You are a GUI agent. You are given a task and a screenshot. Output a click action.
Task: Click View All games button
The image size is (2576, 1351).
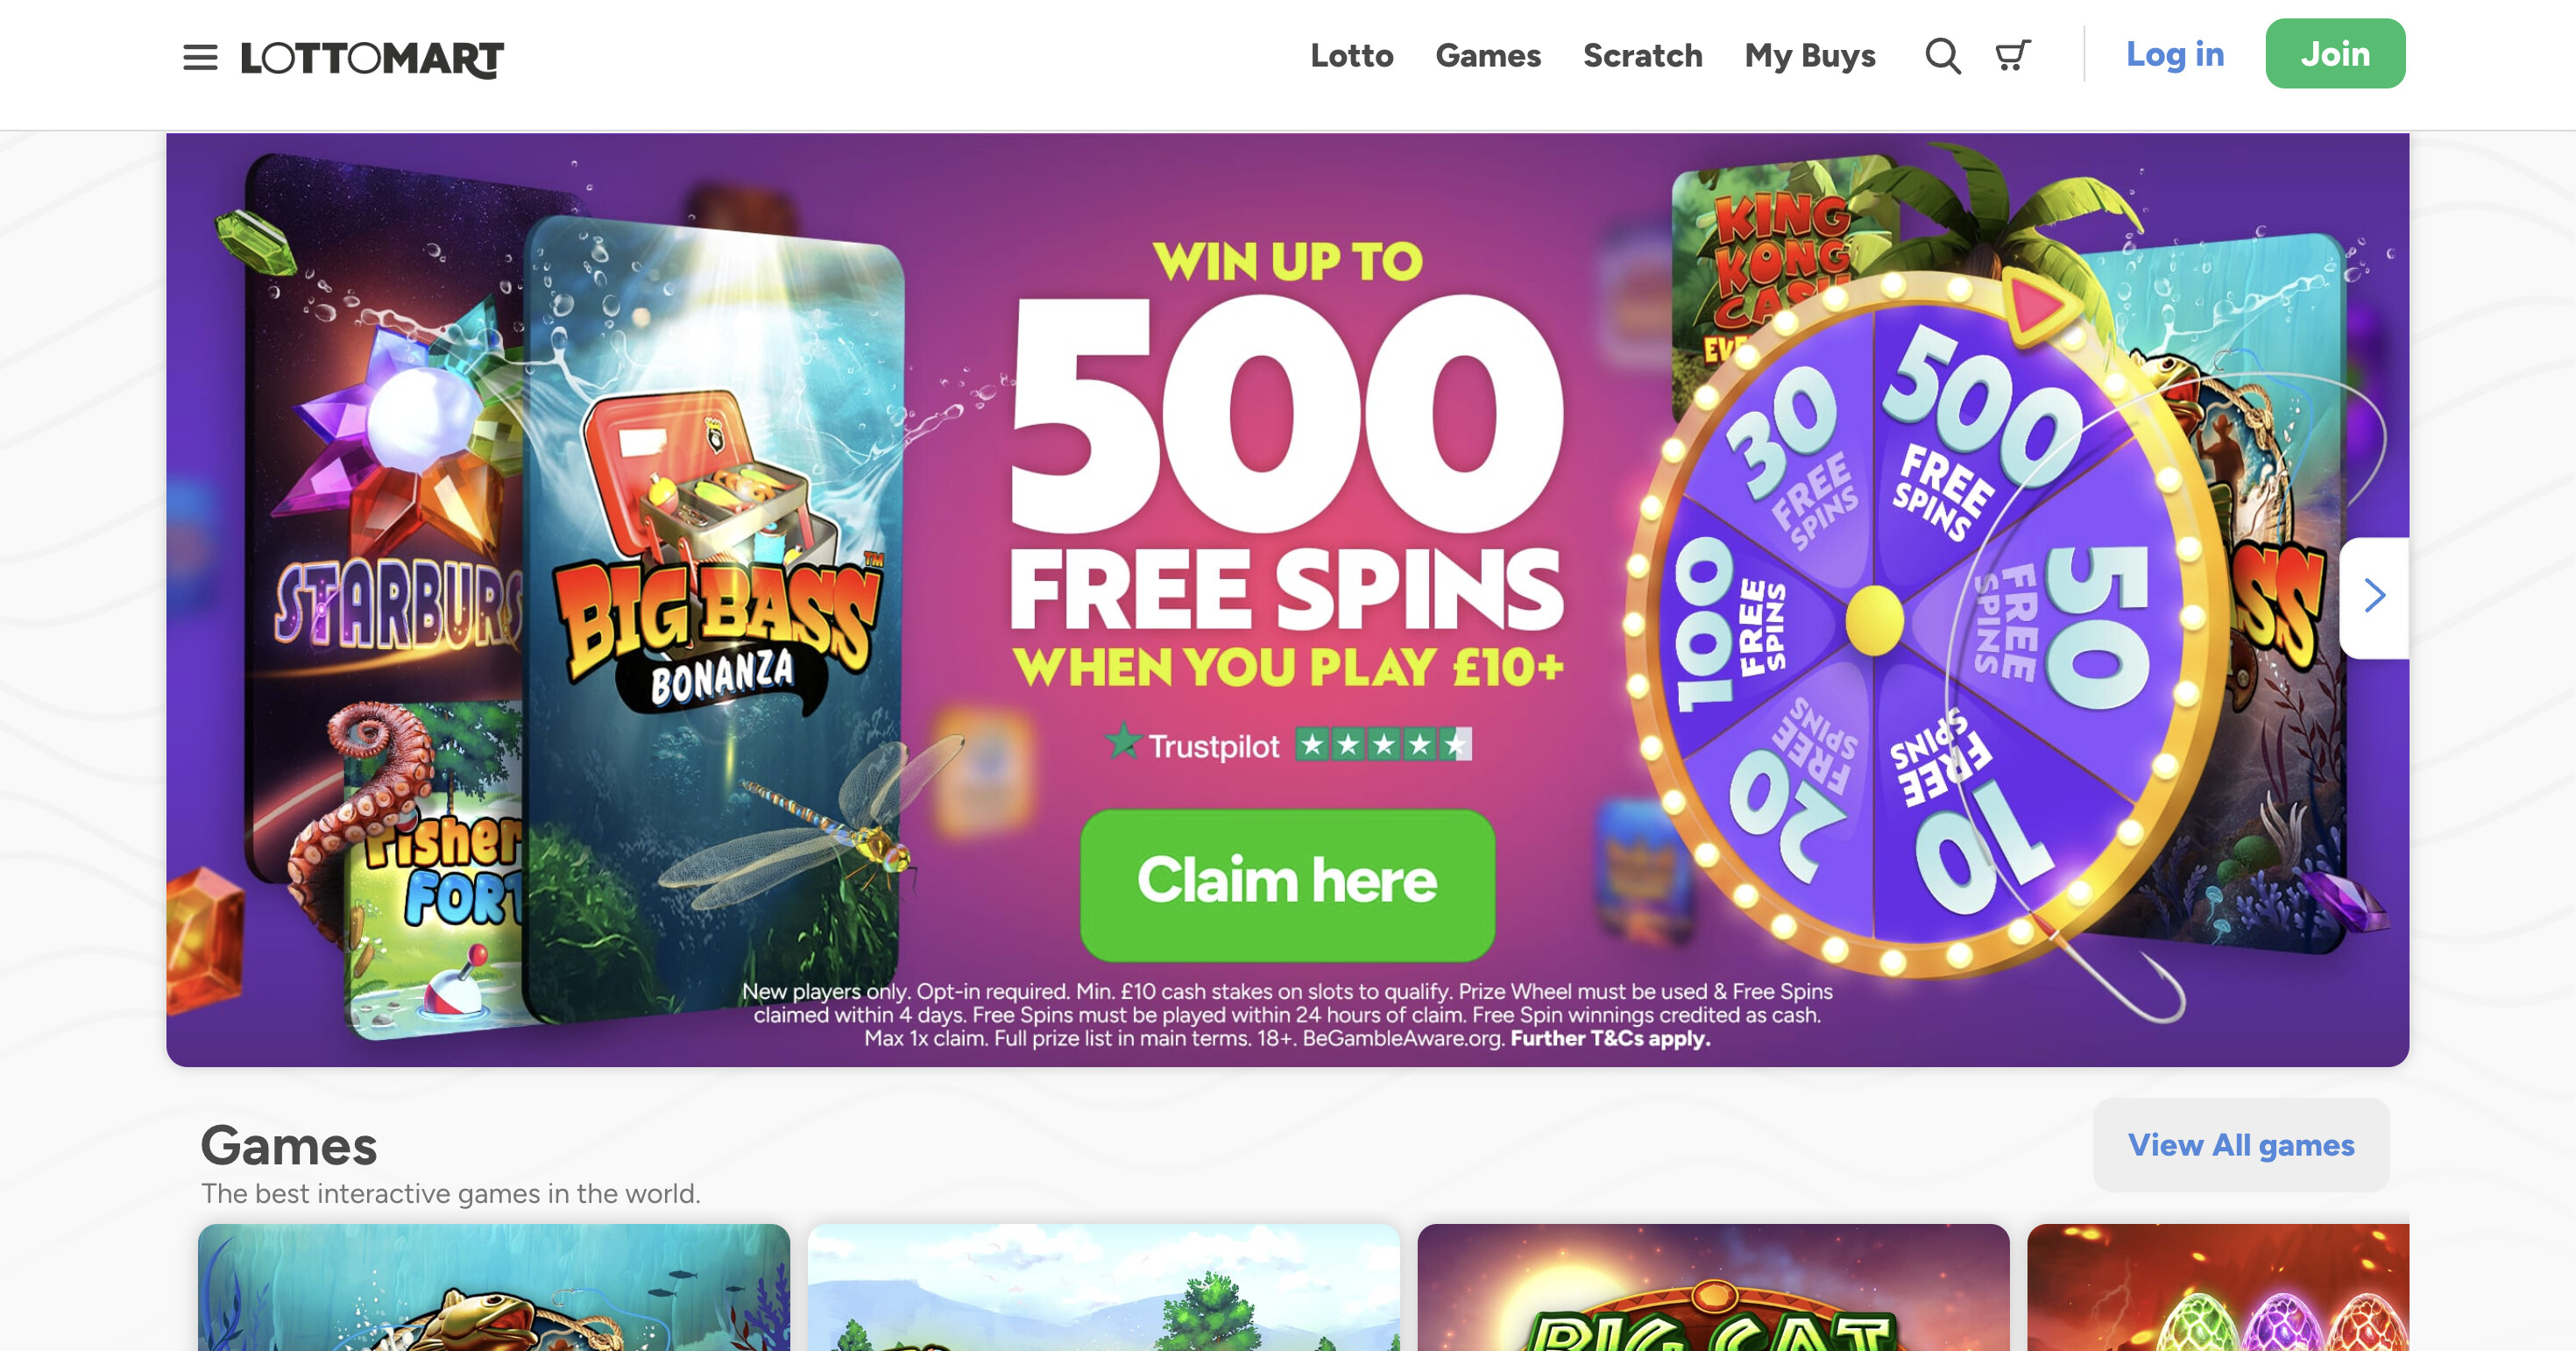pyautogui.click(x=2241, y=1144)
